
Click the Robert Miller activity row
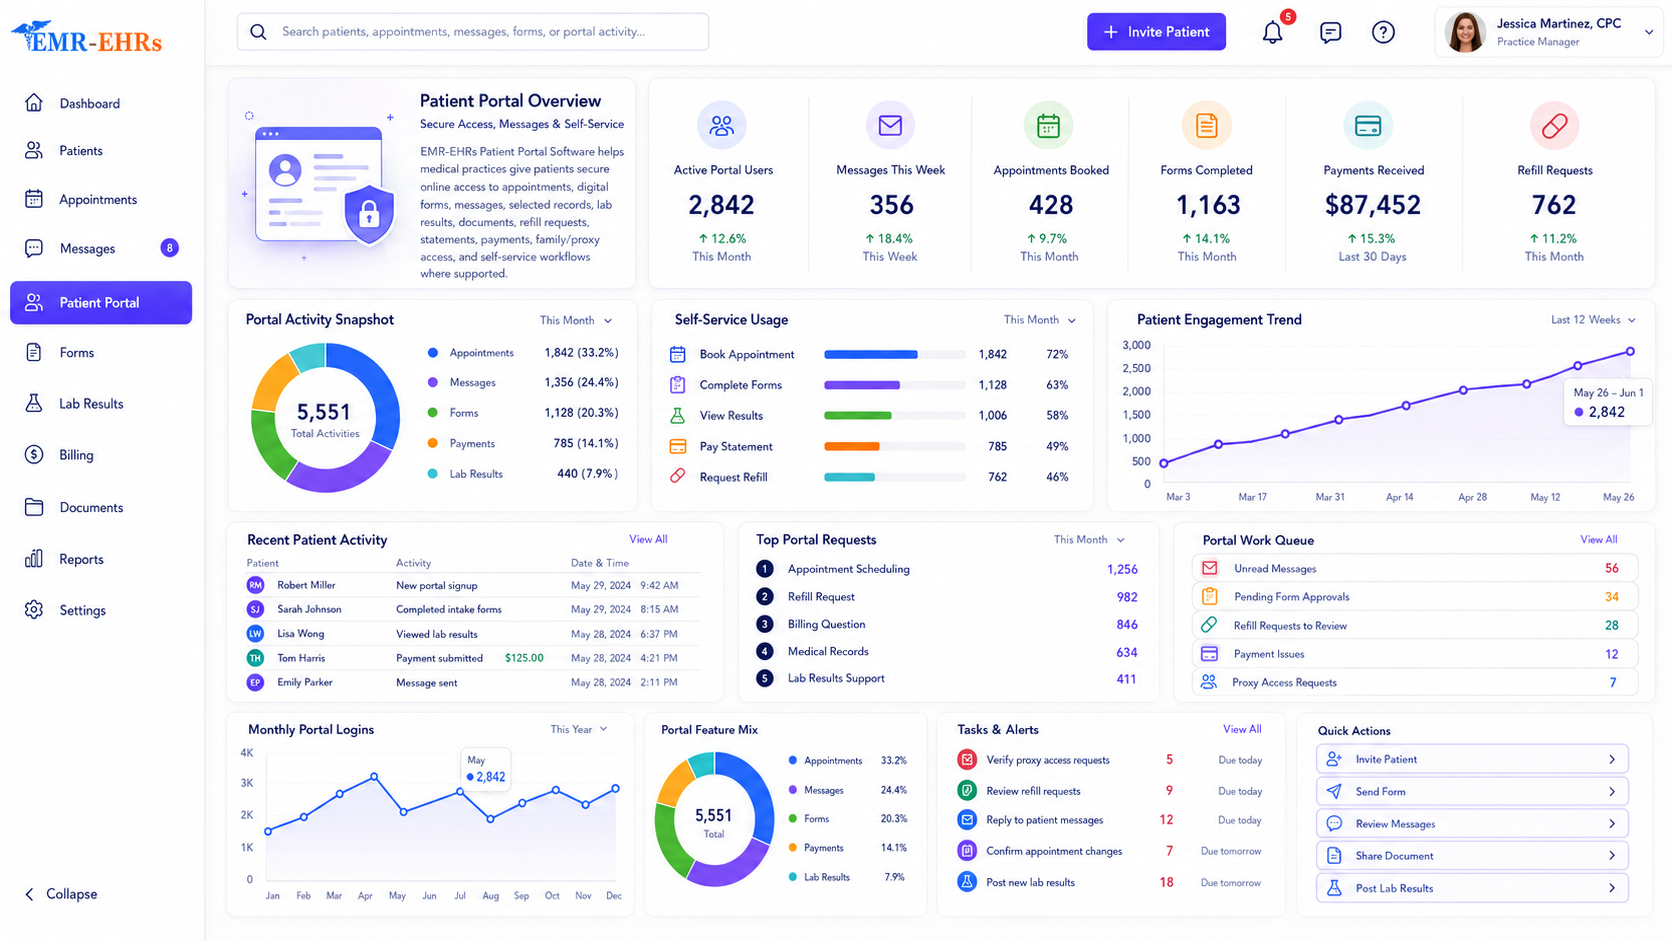(472, 585)
